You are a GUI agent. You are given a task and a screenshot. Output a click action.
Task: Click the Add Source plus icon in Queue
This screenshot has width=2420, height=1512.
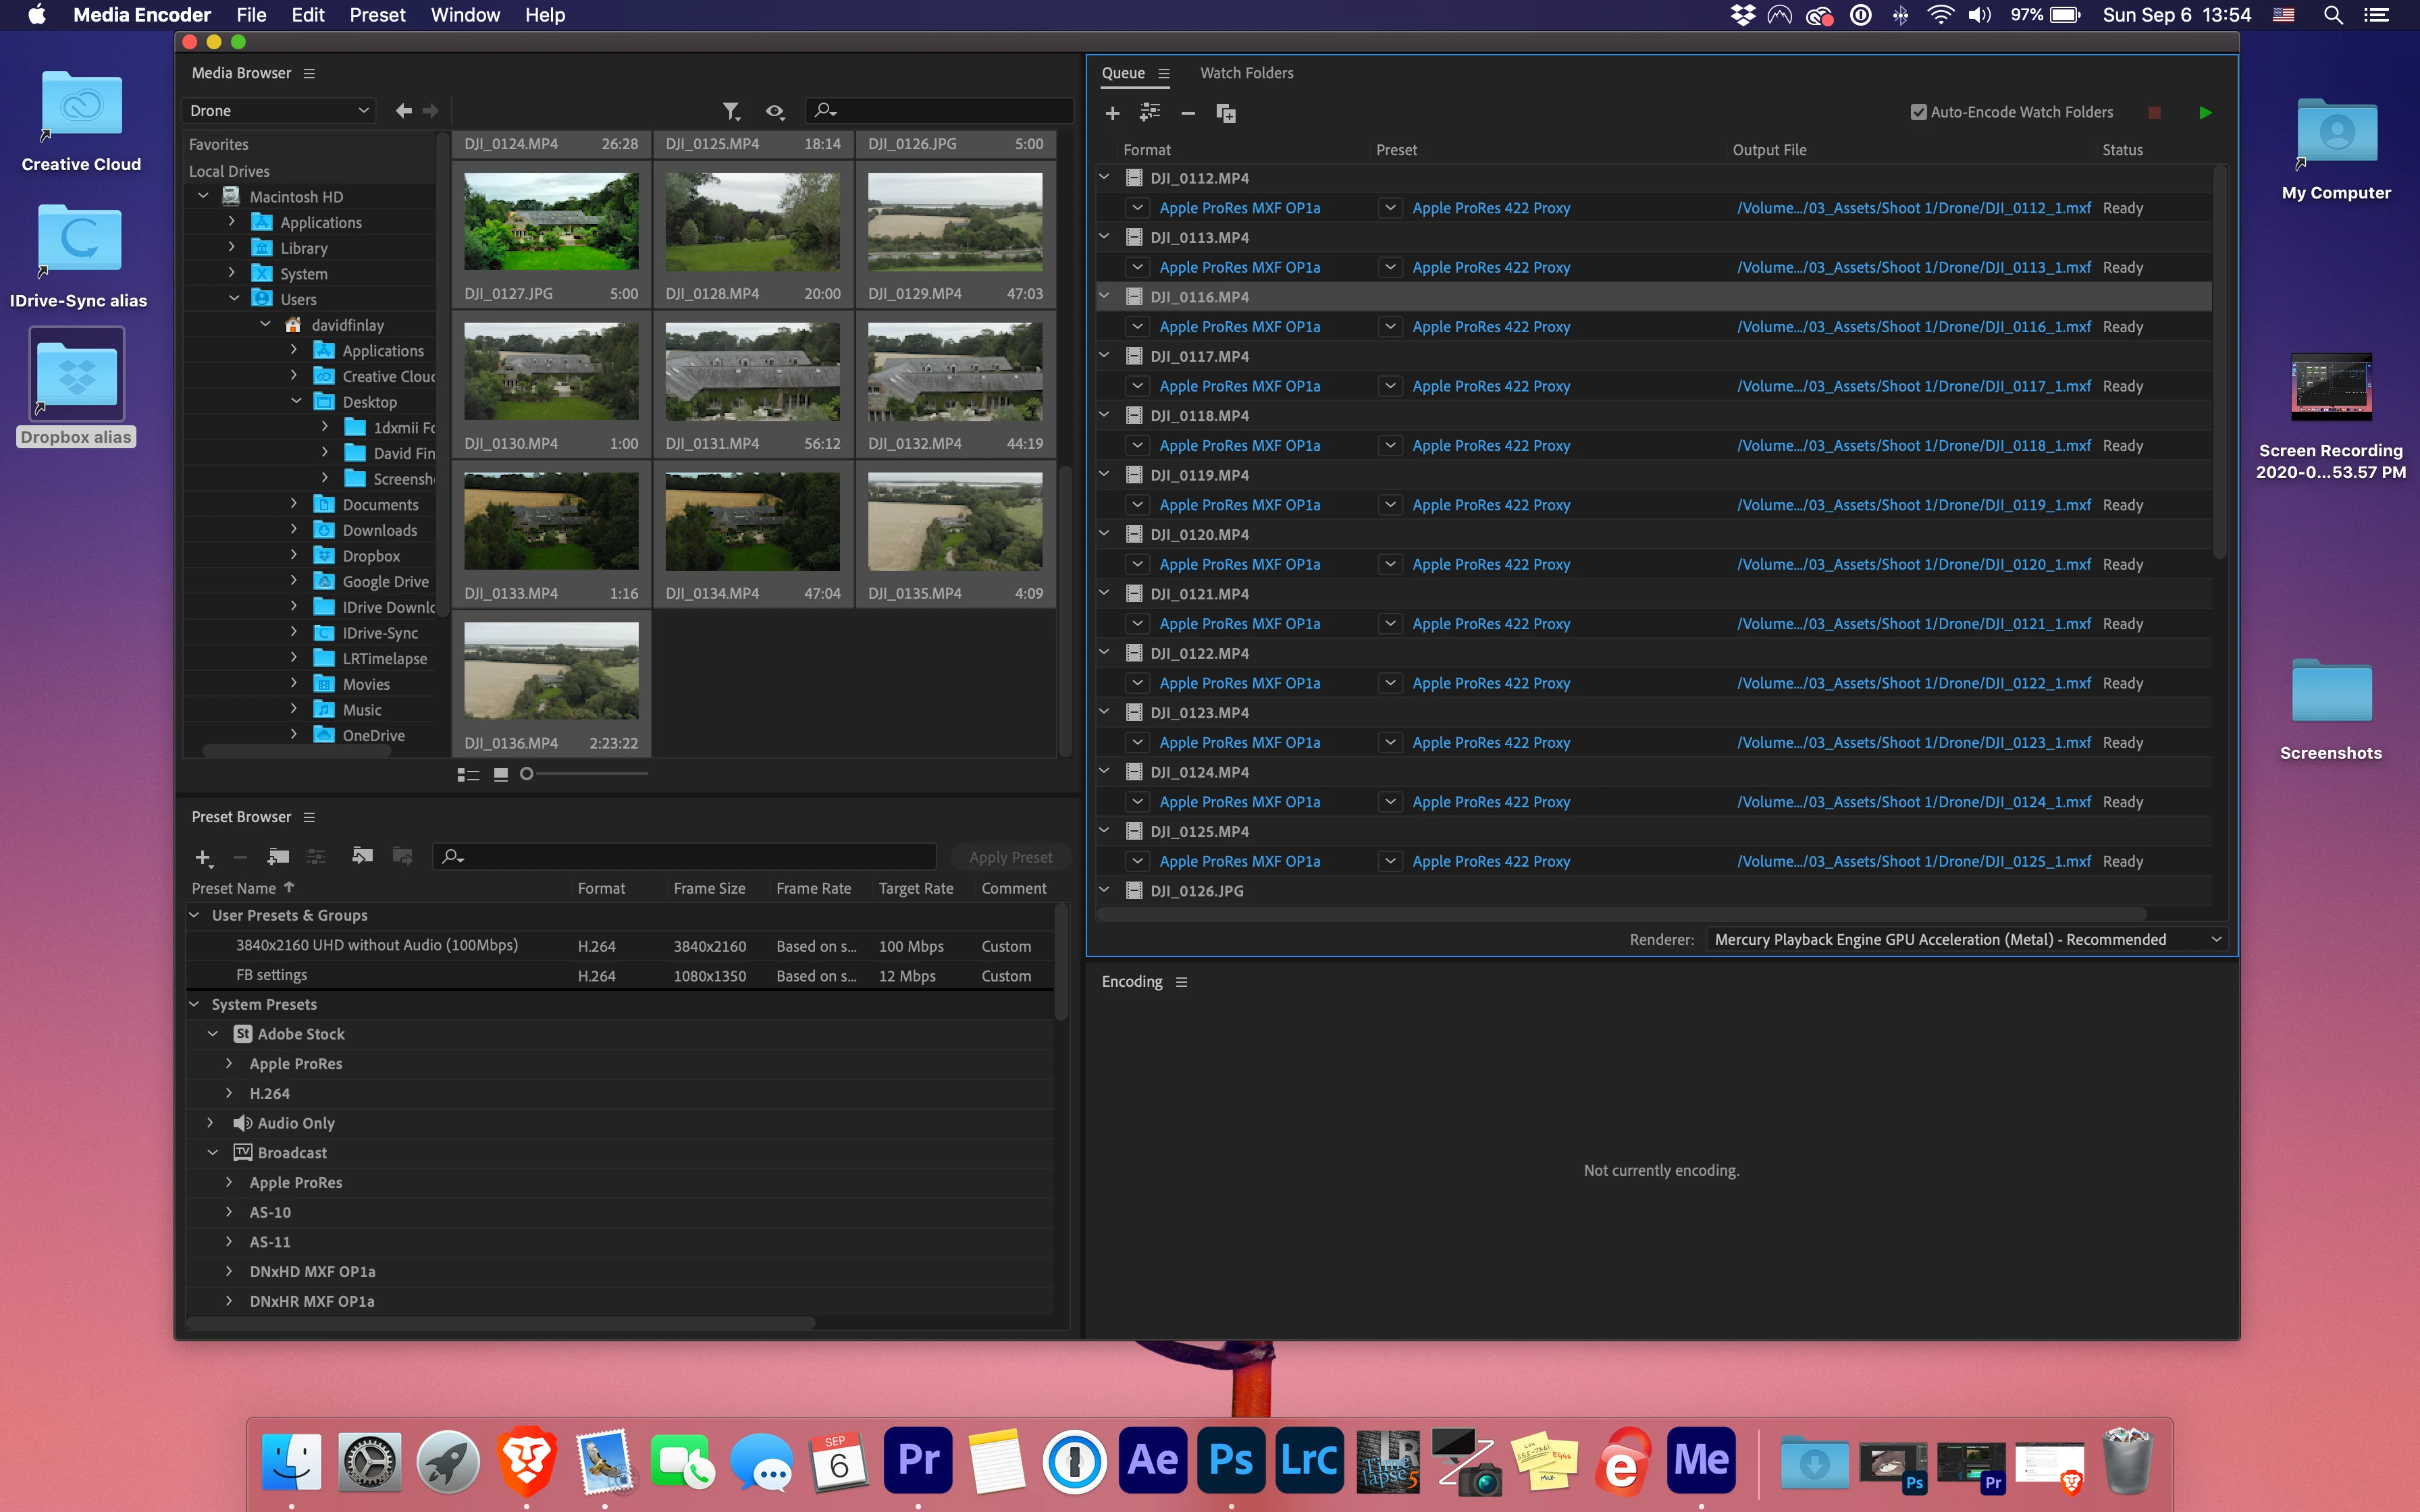[x=1112, y=113]
